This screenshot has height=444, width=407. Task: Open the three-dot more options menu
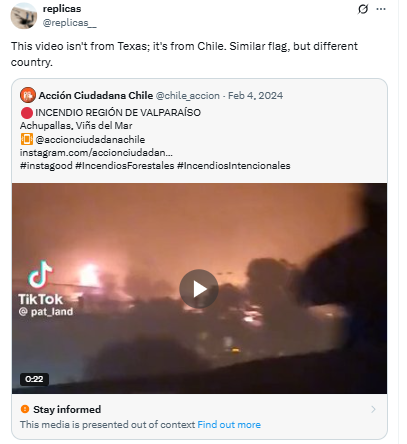381,9
